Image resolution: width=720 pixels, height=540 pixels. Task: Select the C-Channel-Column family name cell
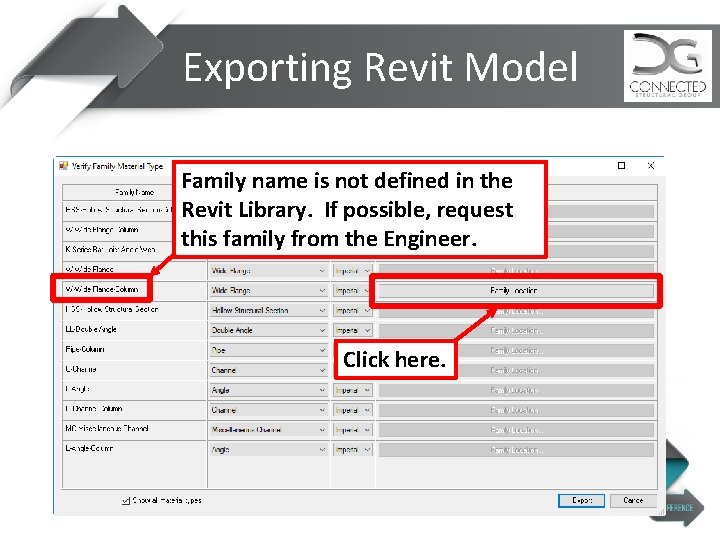[x=135, y=409]
